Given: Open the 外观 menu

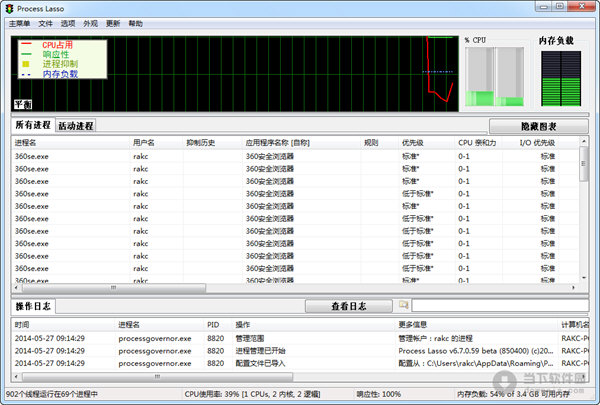Looking at the screenshot, I should (90, 24).
